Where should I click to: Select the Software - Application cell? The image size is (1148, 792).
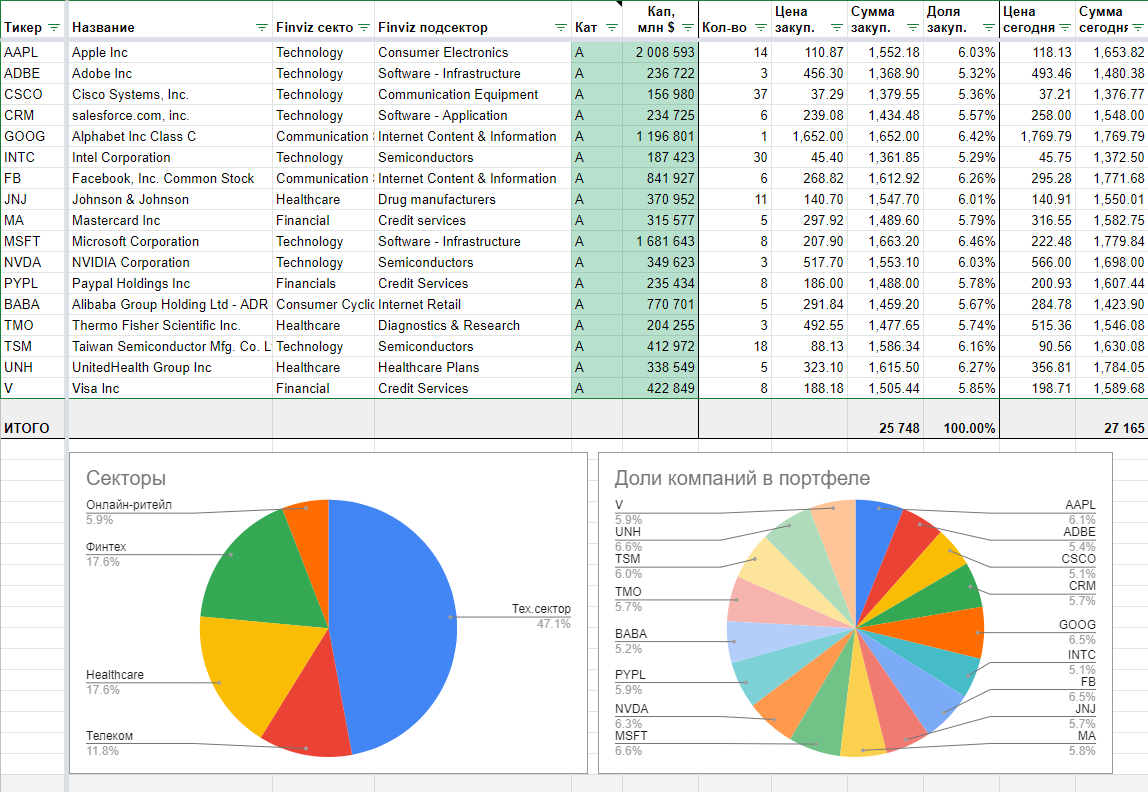click(x=472, y=116)
